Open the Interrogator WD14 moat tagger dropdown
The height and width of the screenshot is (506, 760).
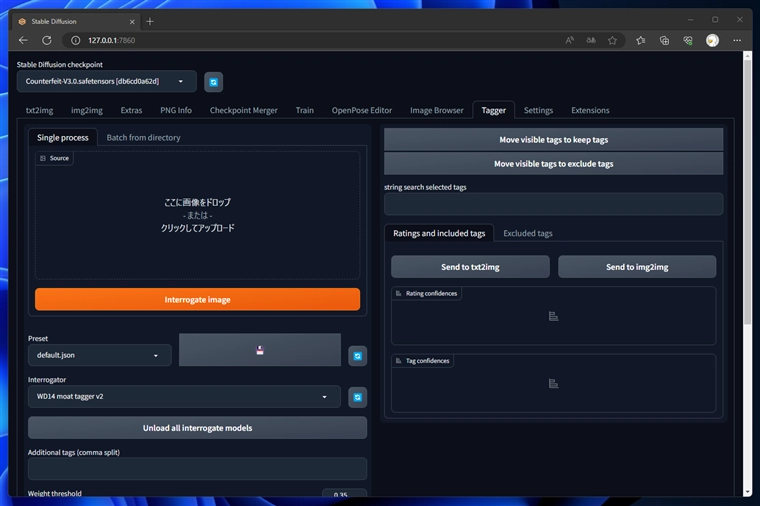pos(184,396)
